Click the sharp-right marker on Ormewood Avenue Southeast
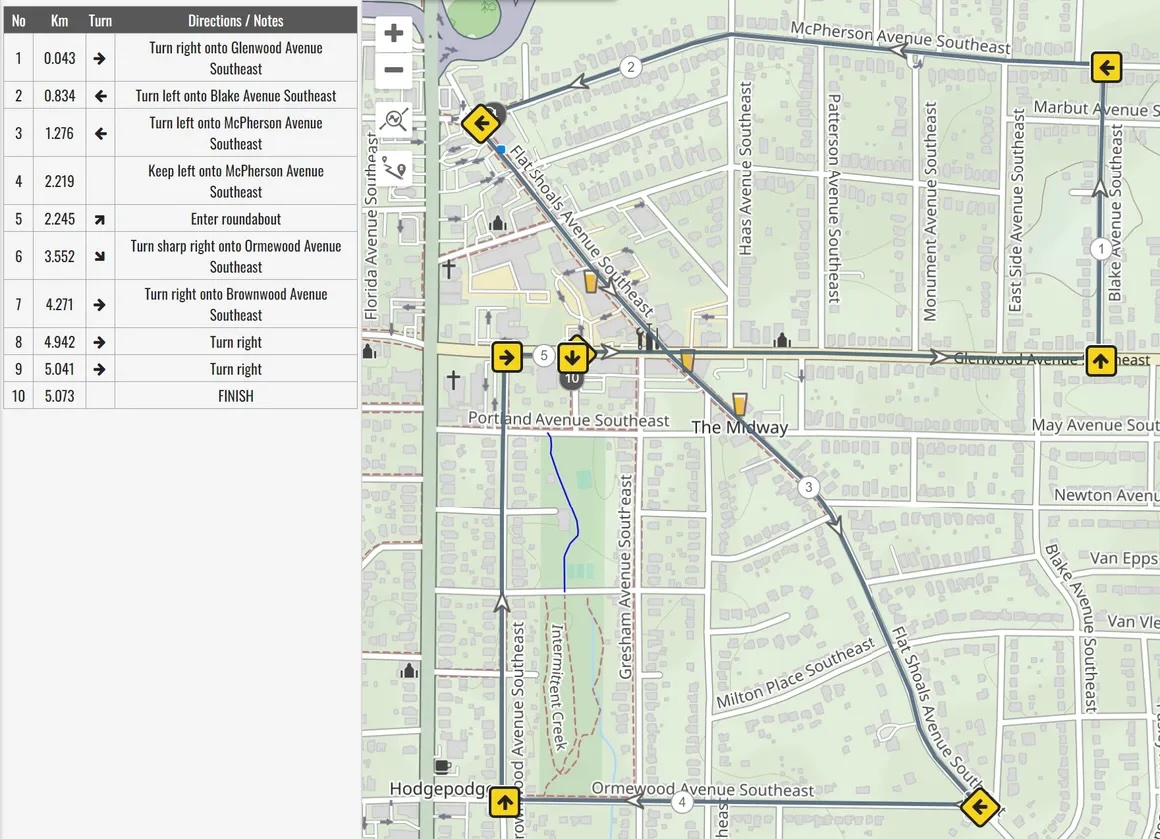 (x=978, y=806)
